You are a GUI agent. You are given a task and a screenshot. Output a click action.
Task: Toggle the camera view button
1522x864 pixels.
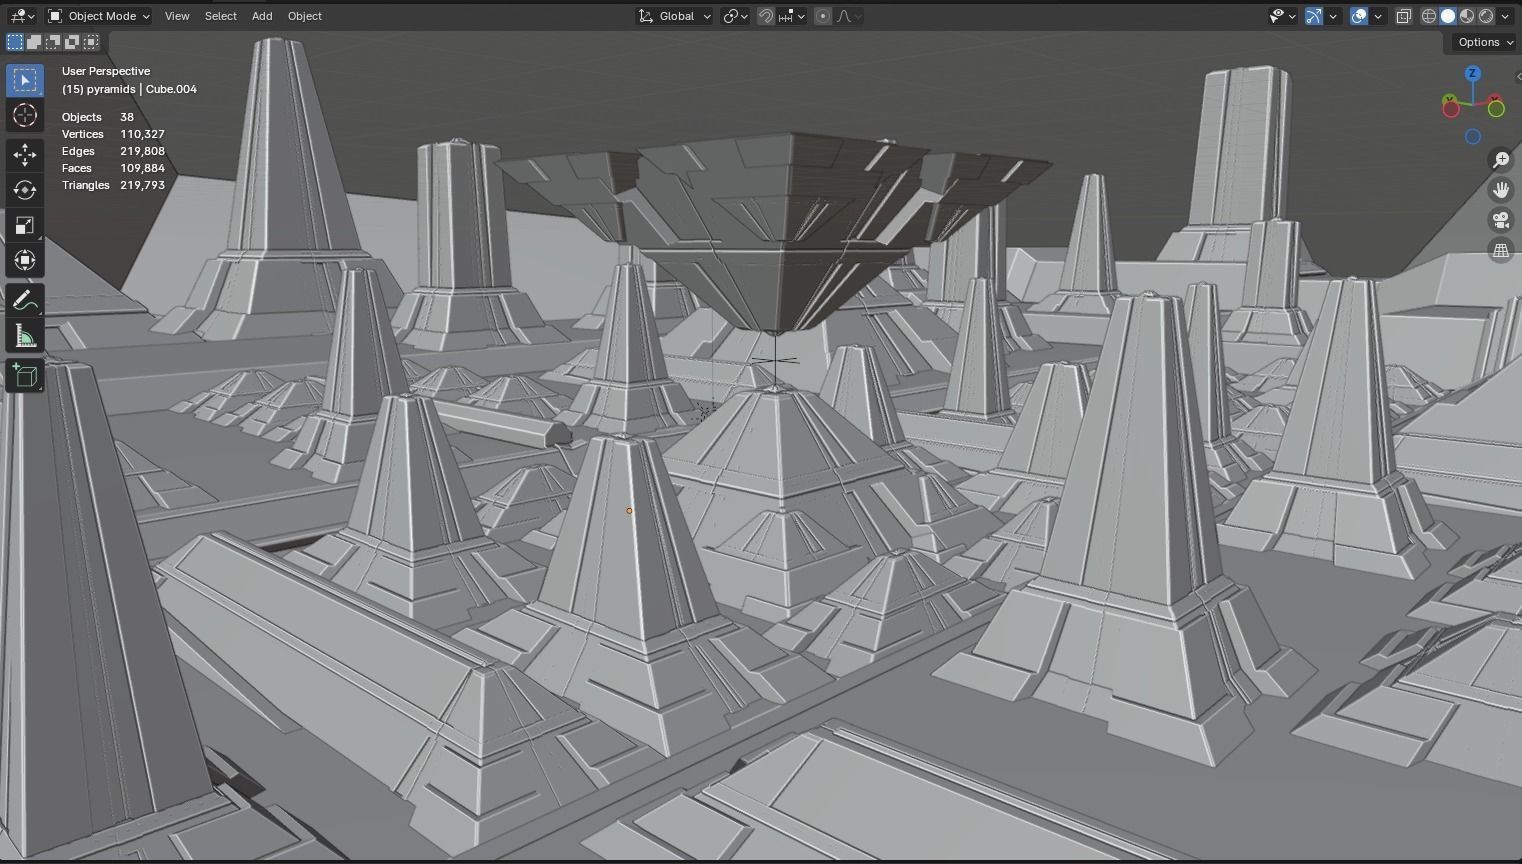pyautogui.click(x=1501, y=220)
